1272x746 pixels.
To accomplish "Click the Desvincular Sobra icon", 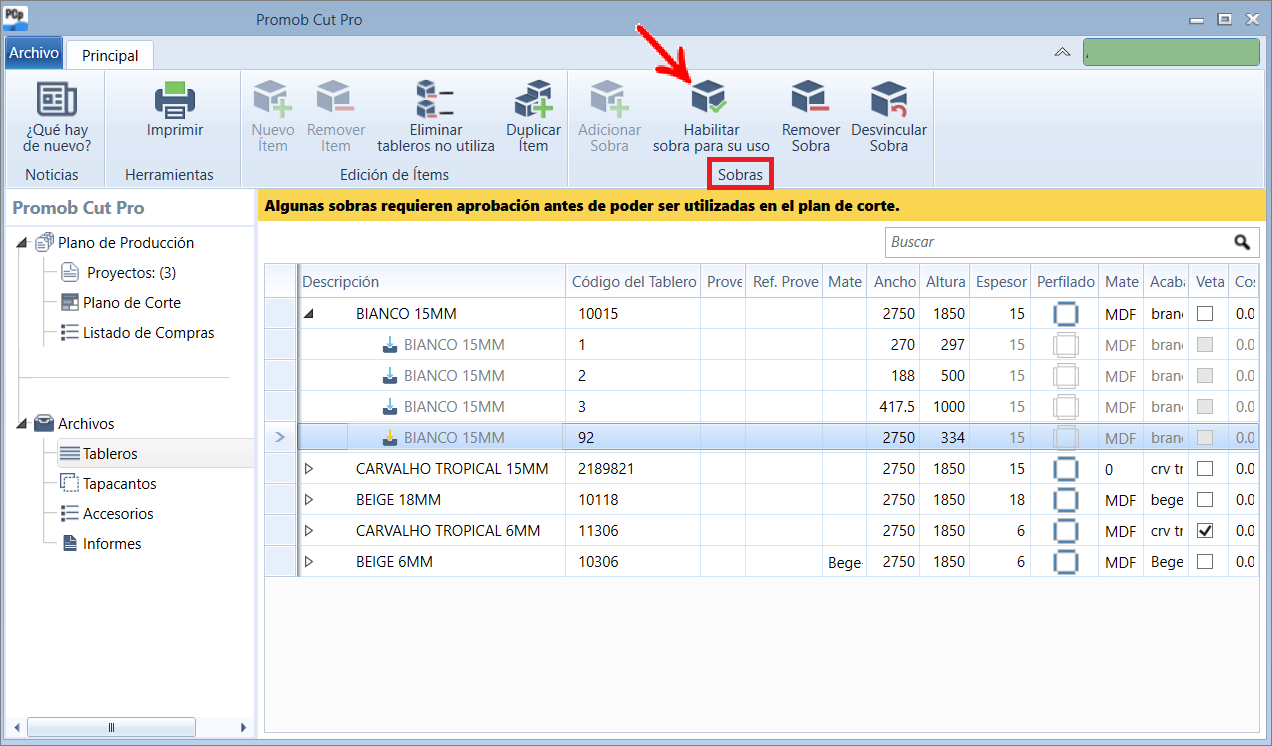I will coord(889,99).
